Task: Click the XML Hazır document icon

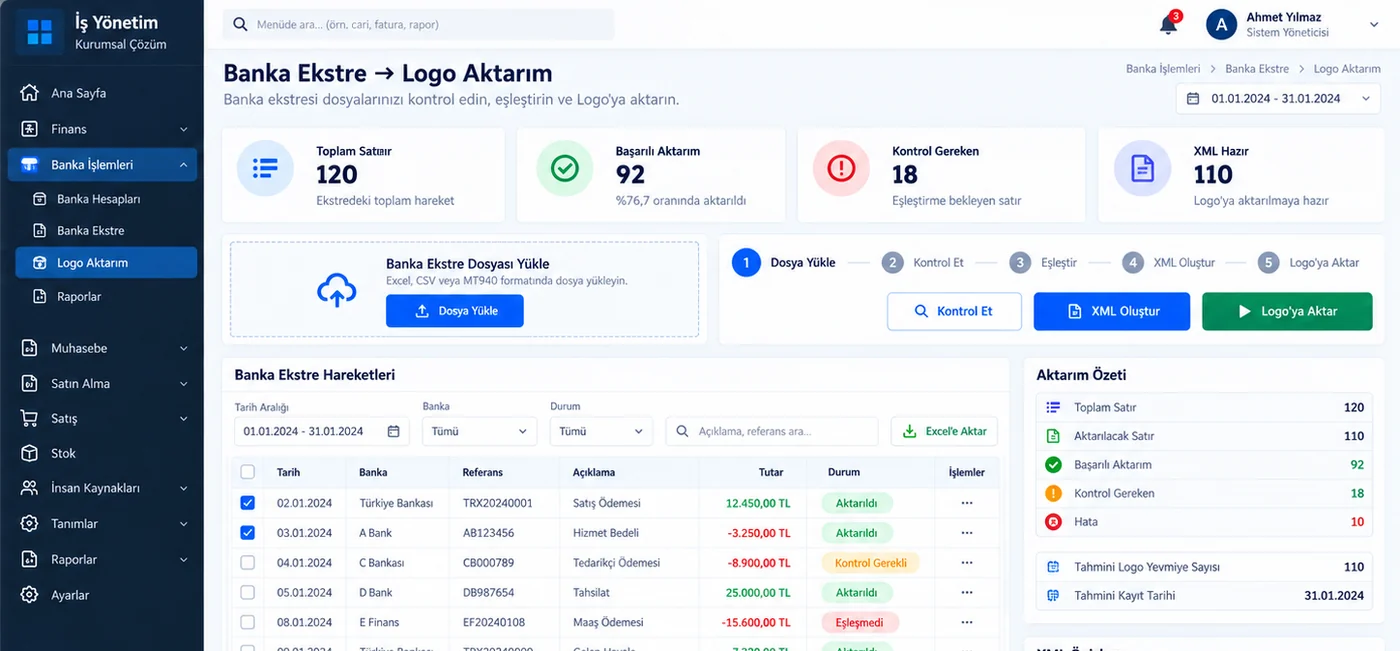Action: [1142, 168]
